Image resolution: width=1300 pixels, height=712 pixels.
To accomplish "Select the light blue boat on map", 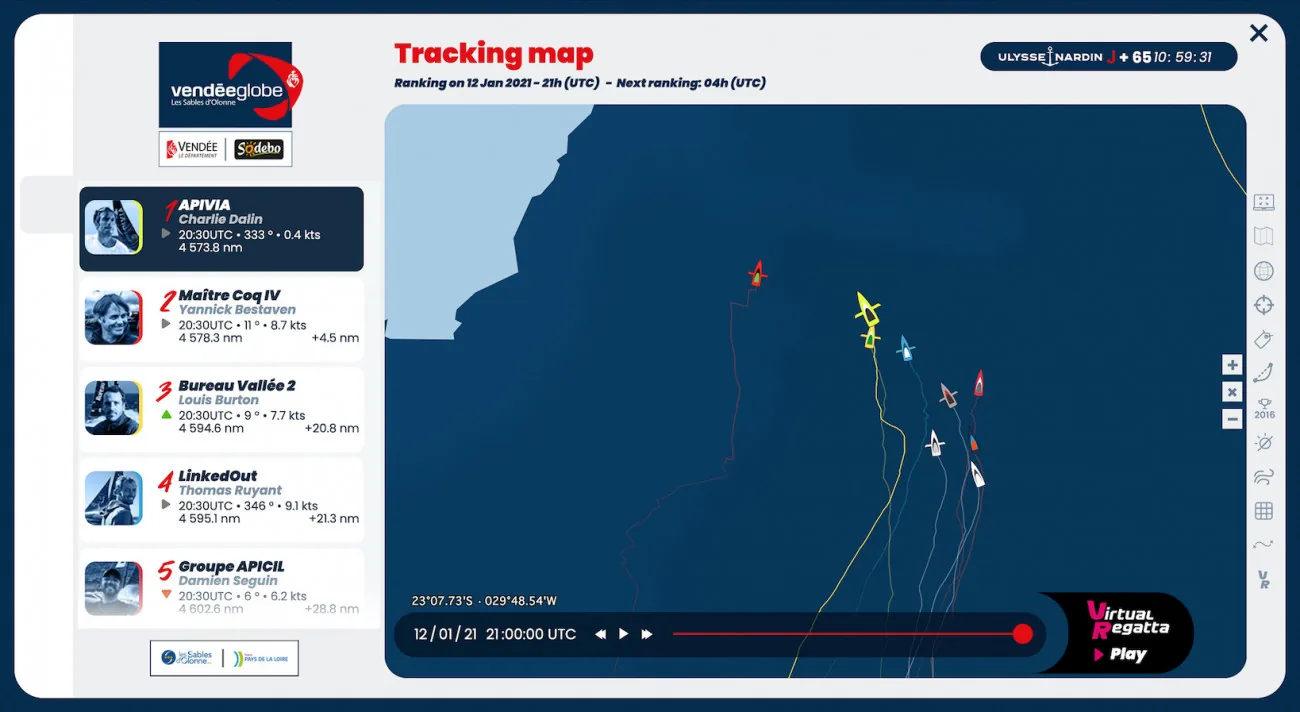I will click(x=906, y=347).
